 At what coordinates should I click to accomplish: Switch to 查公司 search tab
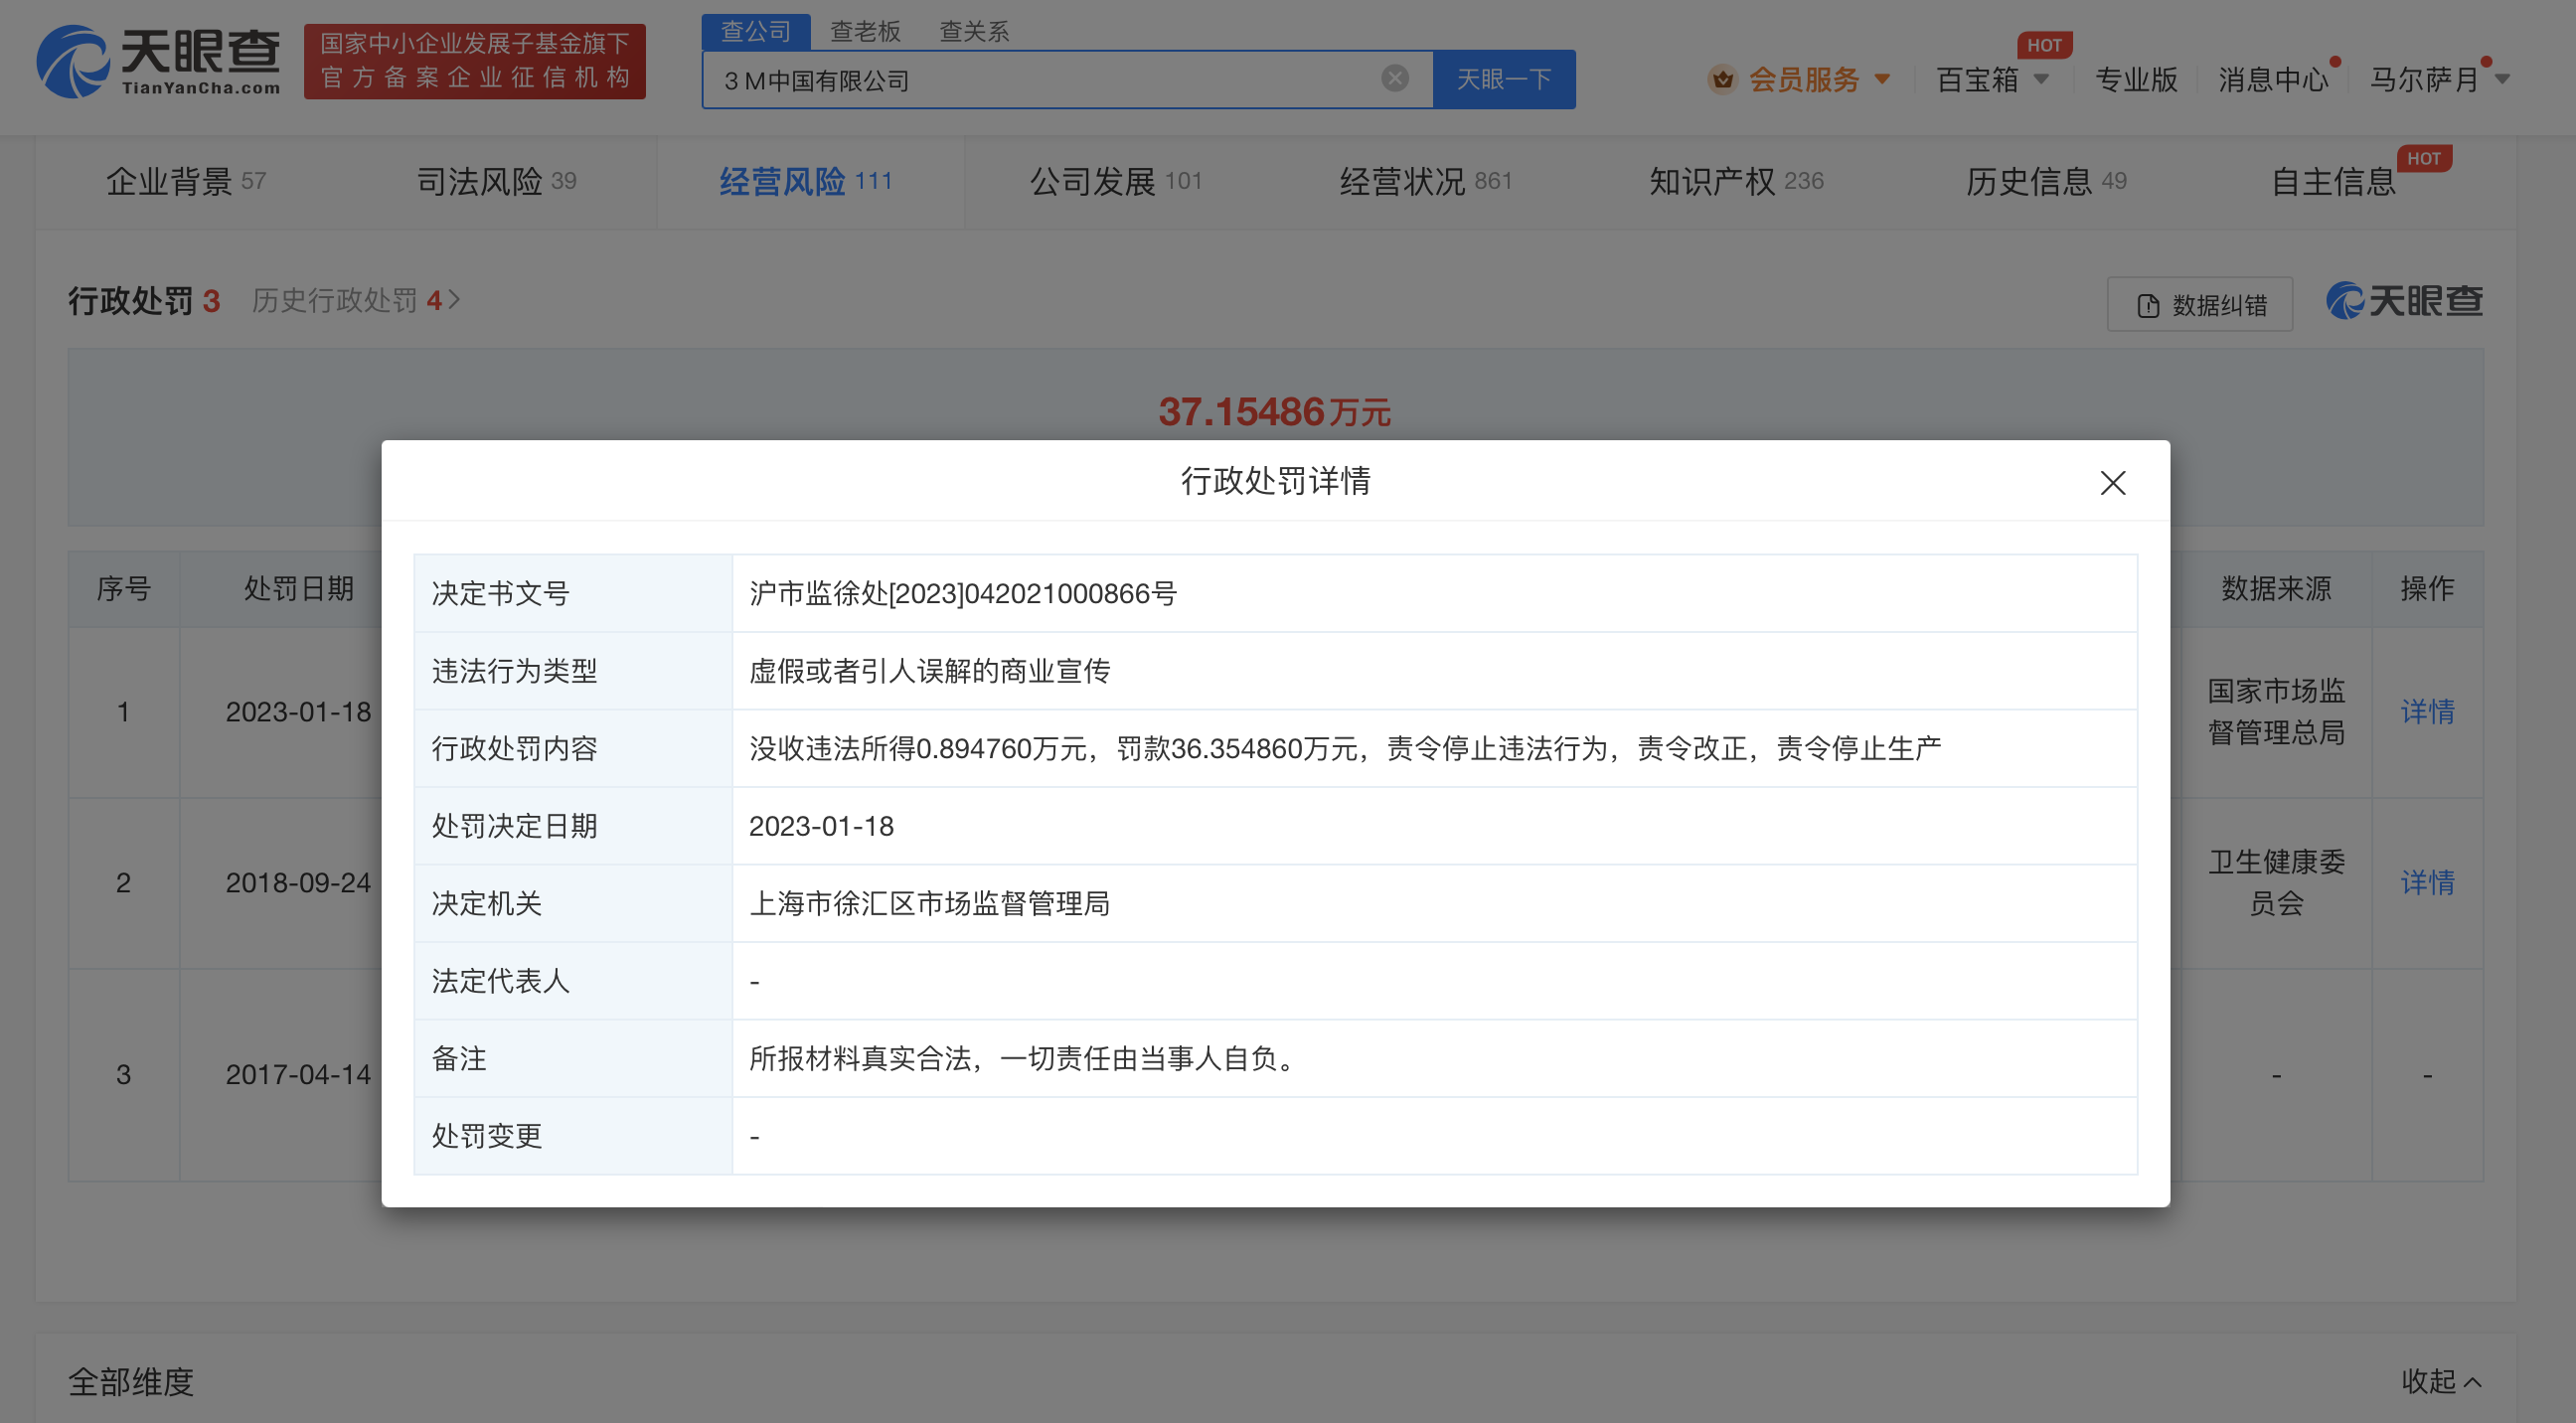click(x=755, y=31)
